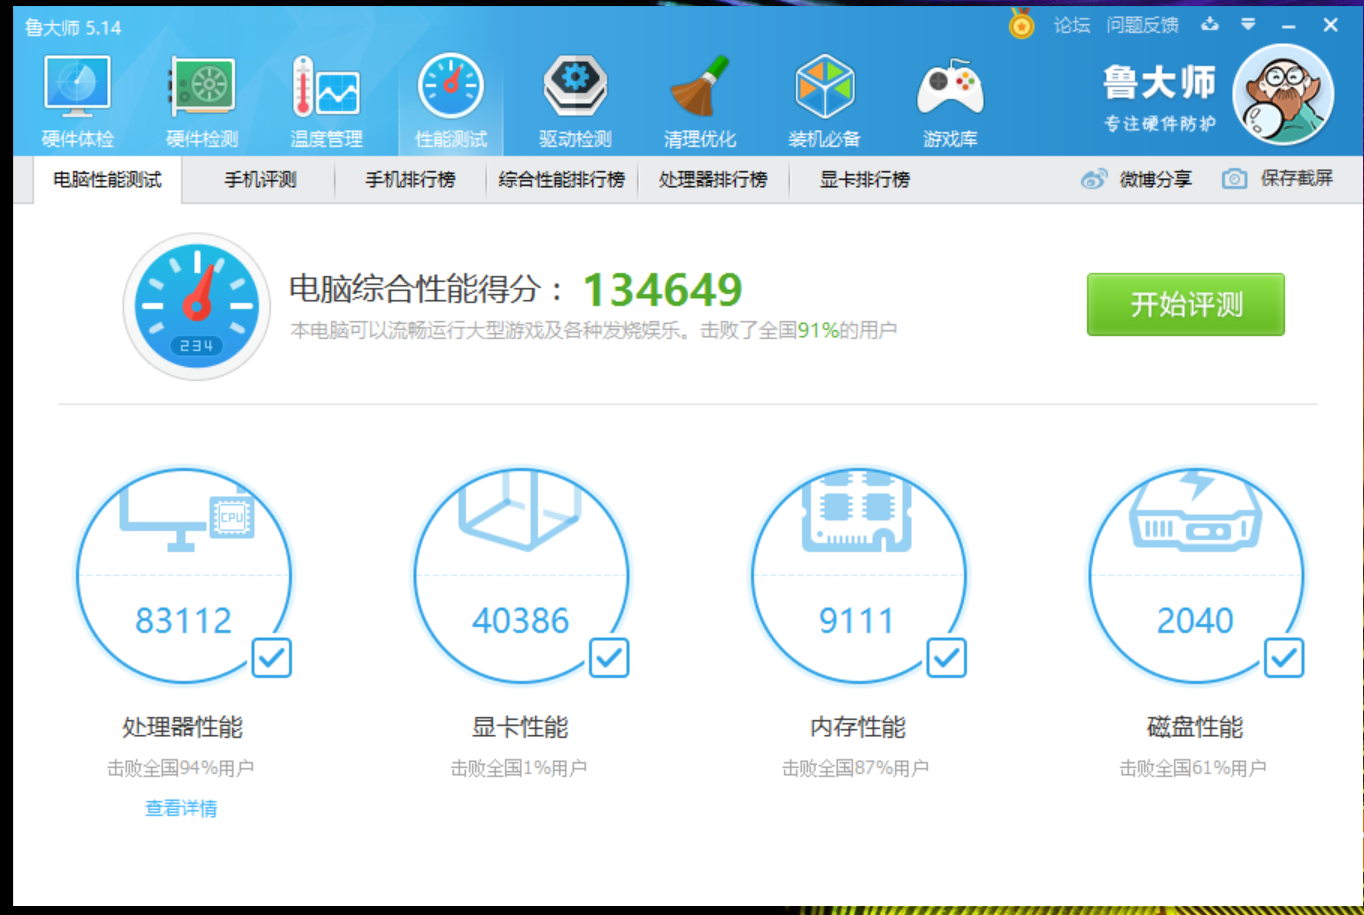The width and height of the screenshot is (1364, 915).
Task: Click the 处理器性能 label
Action: [183, 727]
